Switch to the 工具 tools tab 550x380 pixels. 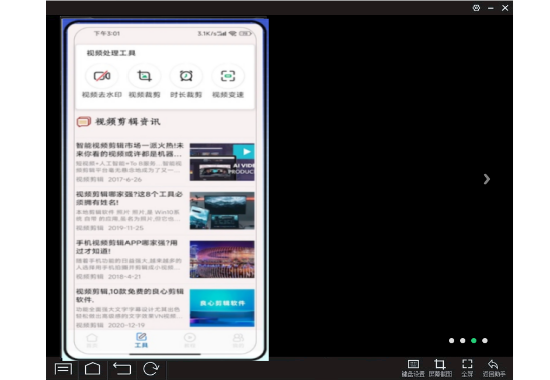pos(141,340)
